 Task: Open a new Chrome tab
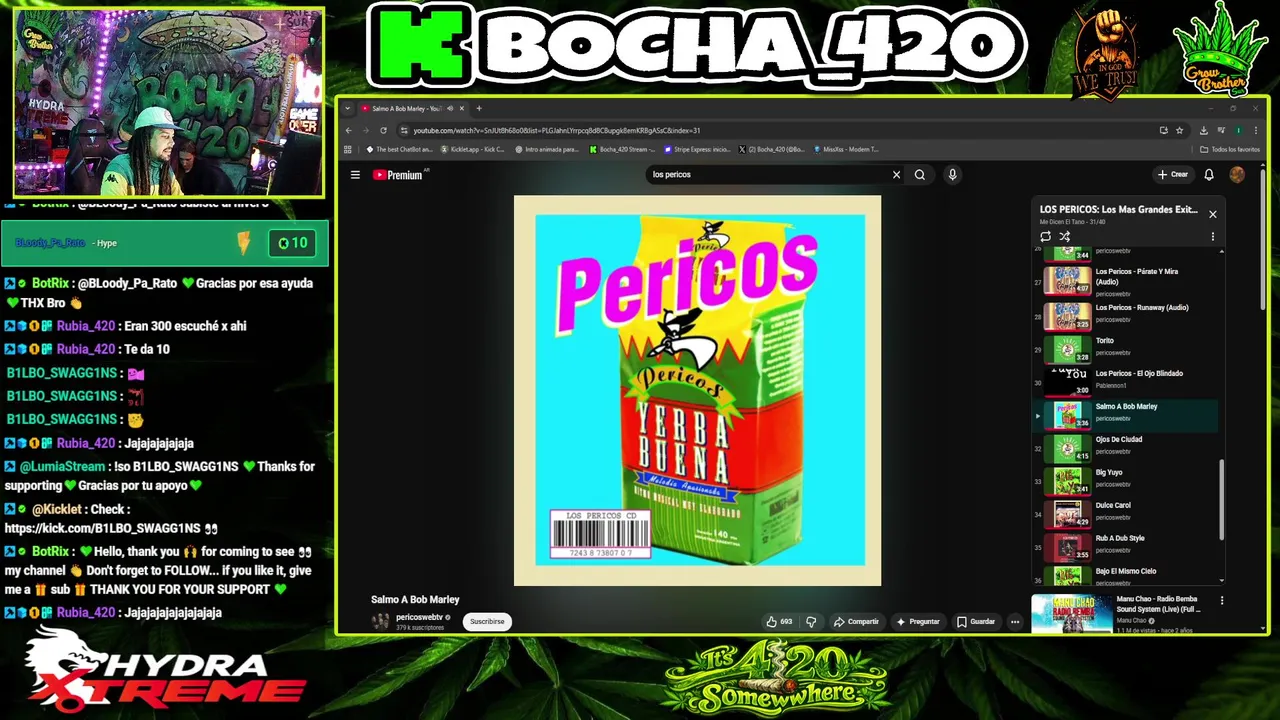pos(479,108)
